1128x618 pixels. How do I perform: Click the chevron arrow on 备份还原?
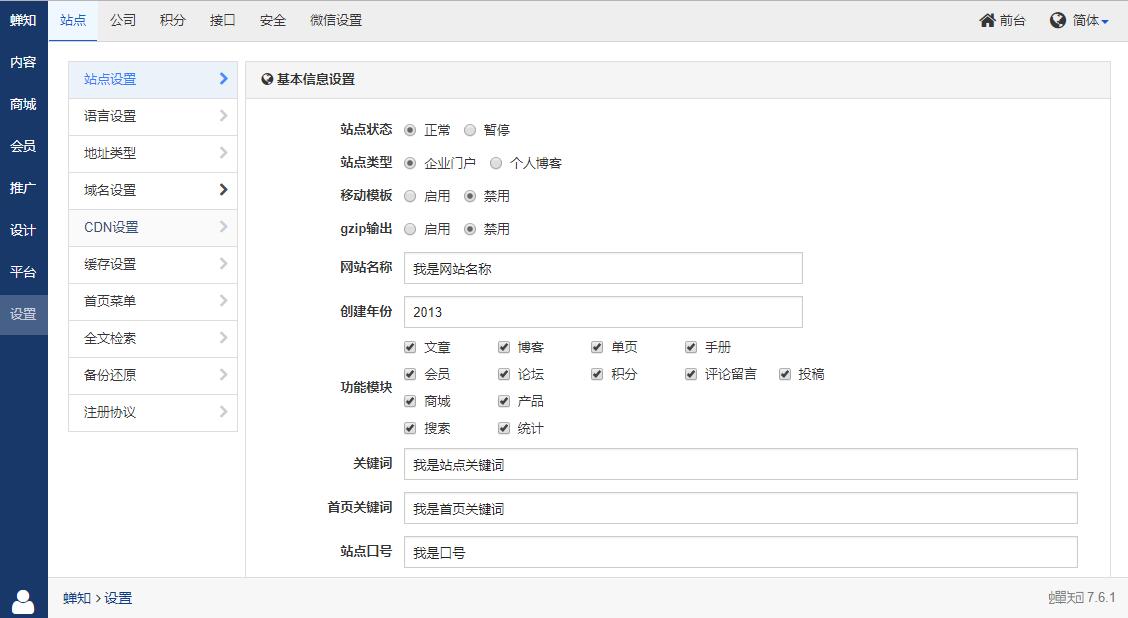tap(223, 375)
